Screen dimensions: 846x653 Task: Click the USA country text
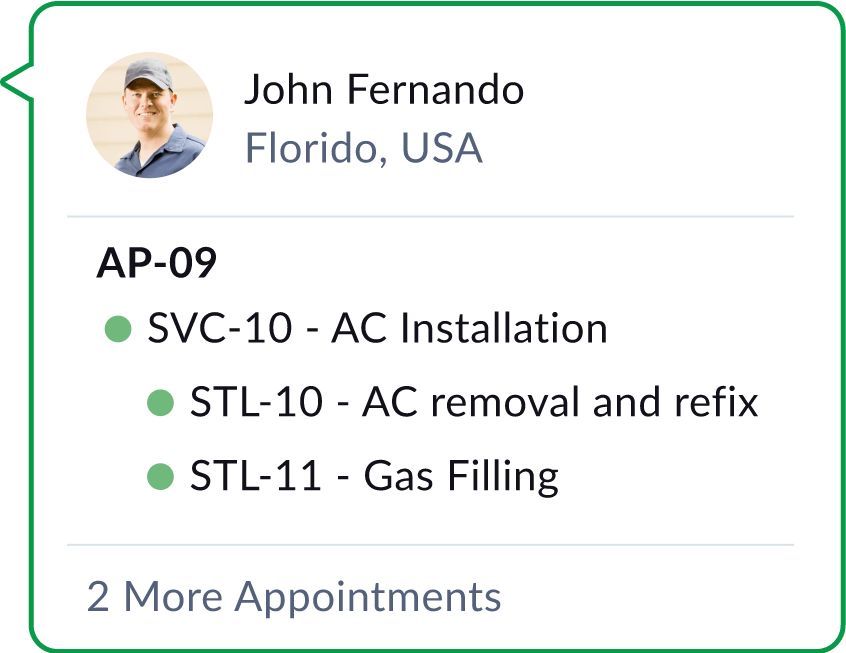click(x=442, y=148)
